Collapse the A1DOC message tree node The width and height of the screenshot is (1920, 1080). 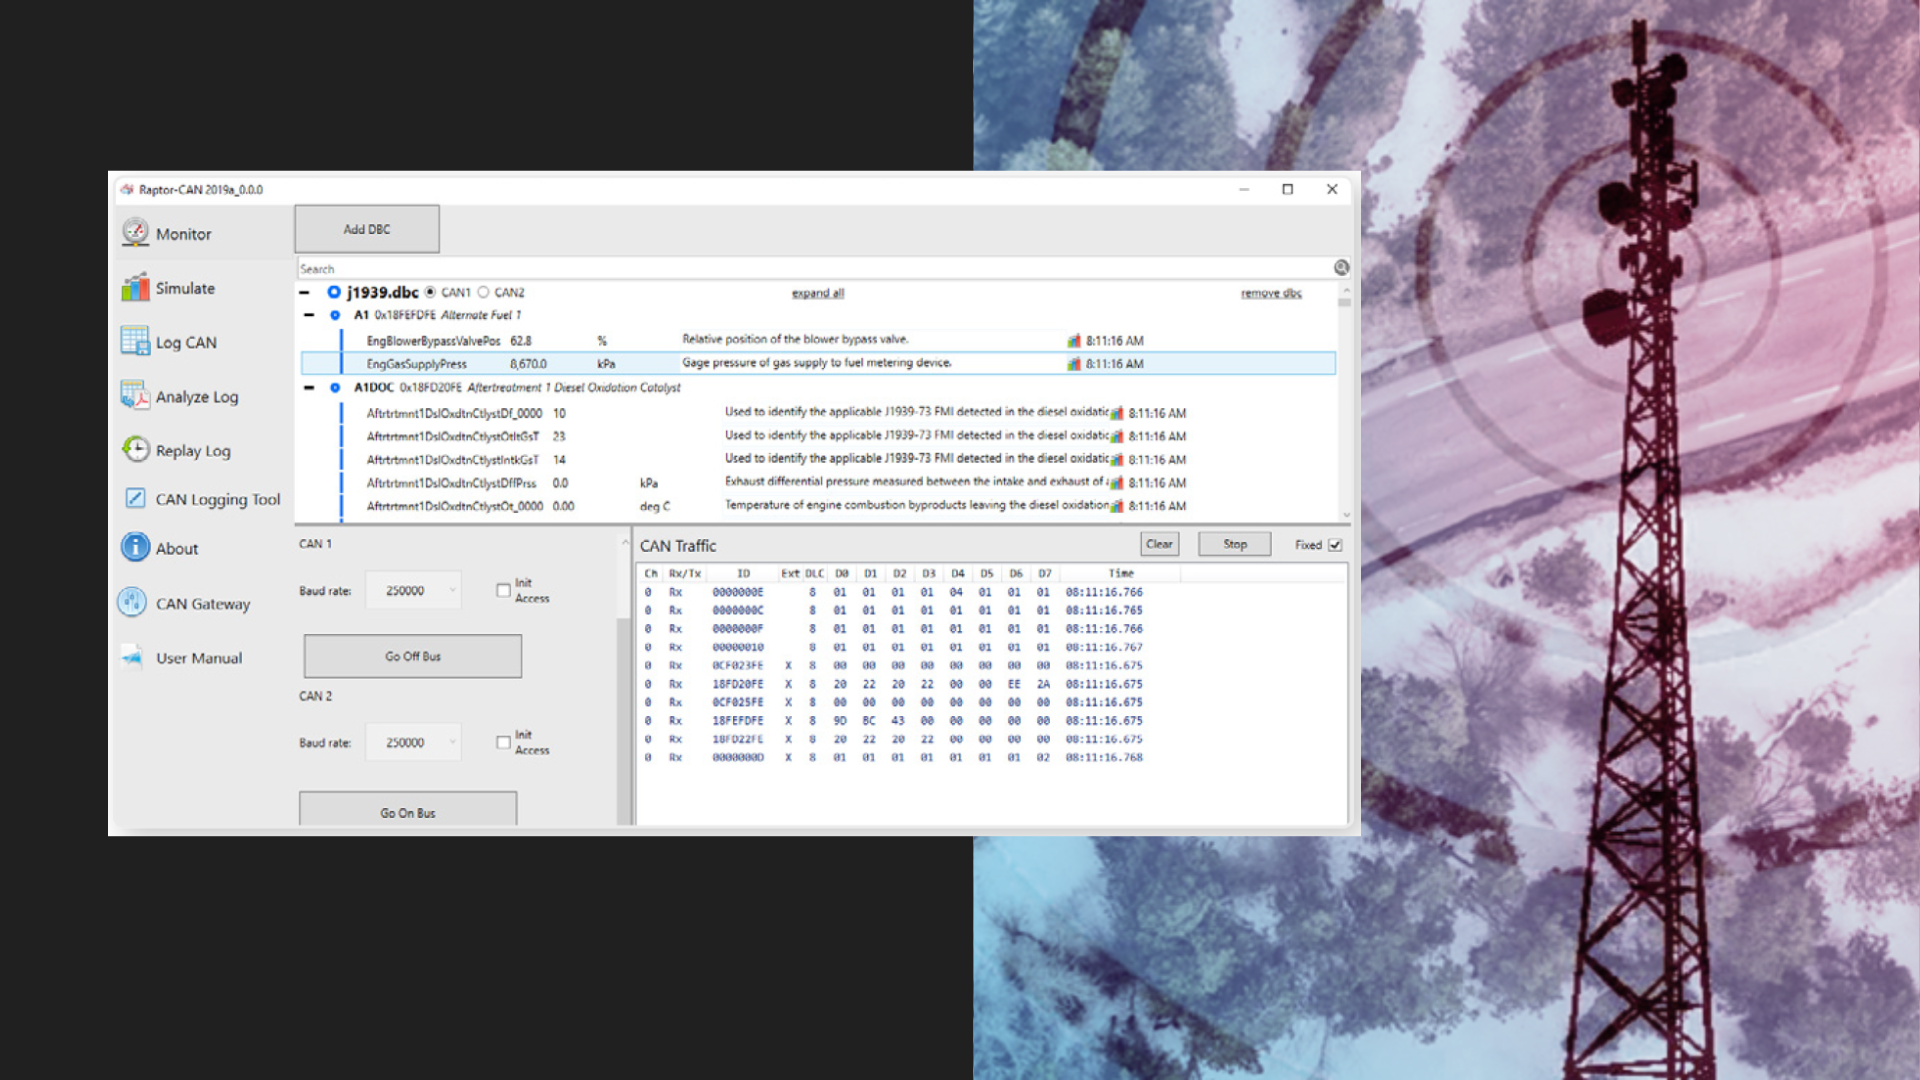click(309, 388)
